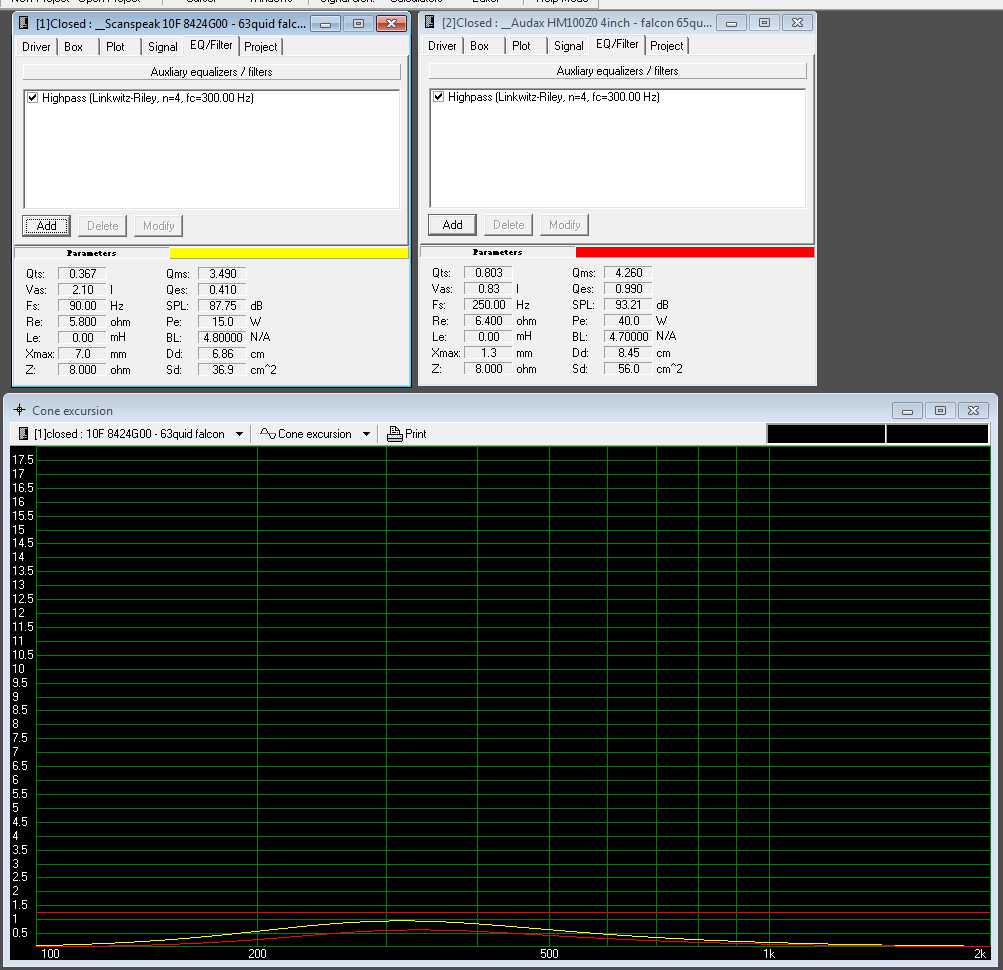Click Auxiliary equalizers / filters header in Scanspeak window
1003x970 pixels.
click(211, 72)
